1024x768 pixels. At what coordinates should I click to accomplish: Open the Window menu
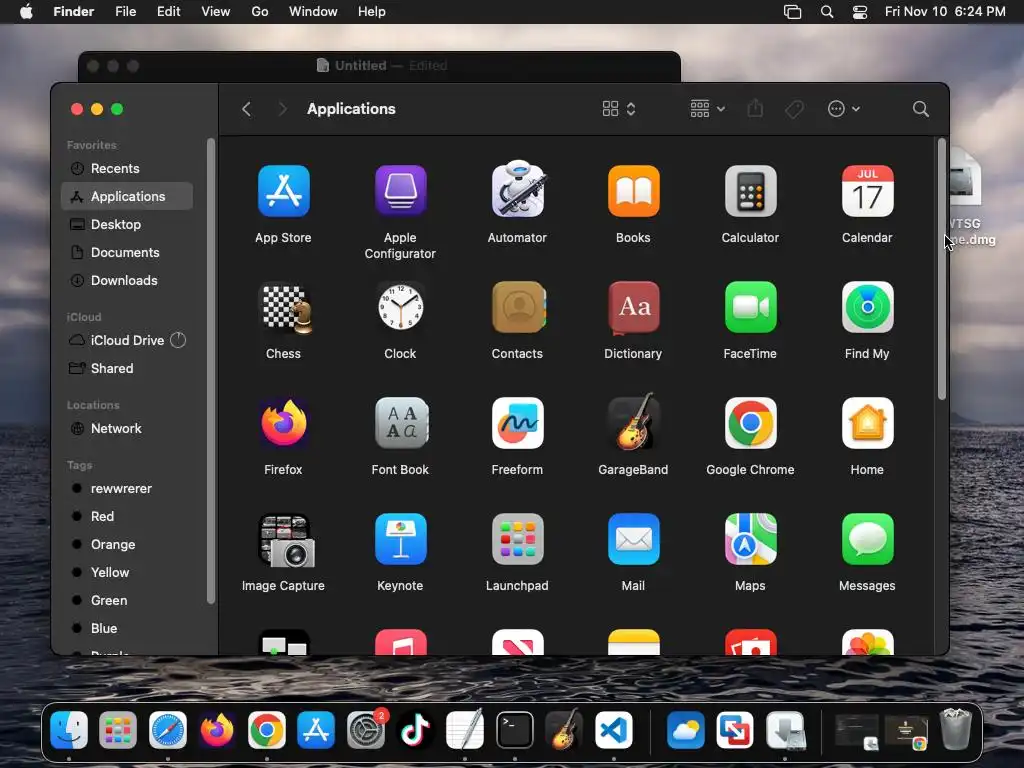pyautogui.click(x=313, y=12)
